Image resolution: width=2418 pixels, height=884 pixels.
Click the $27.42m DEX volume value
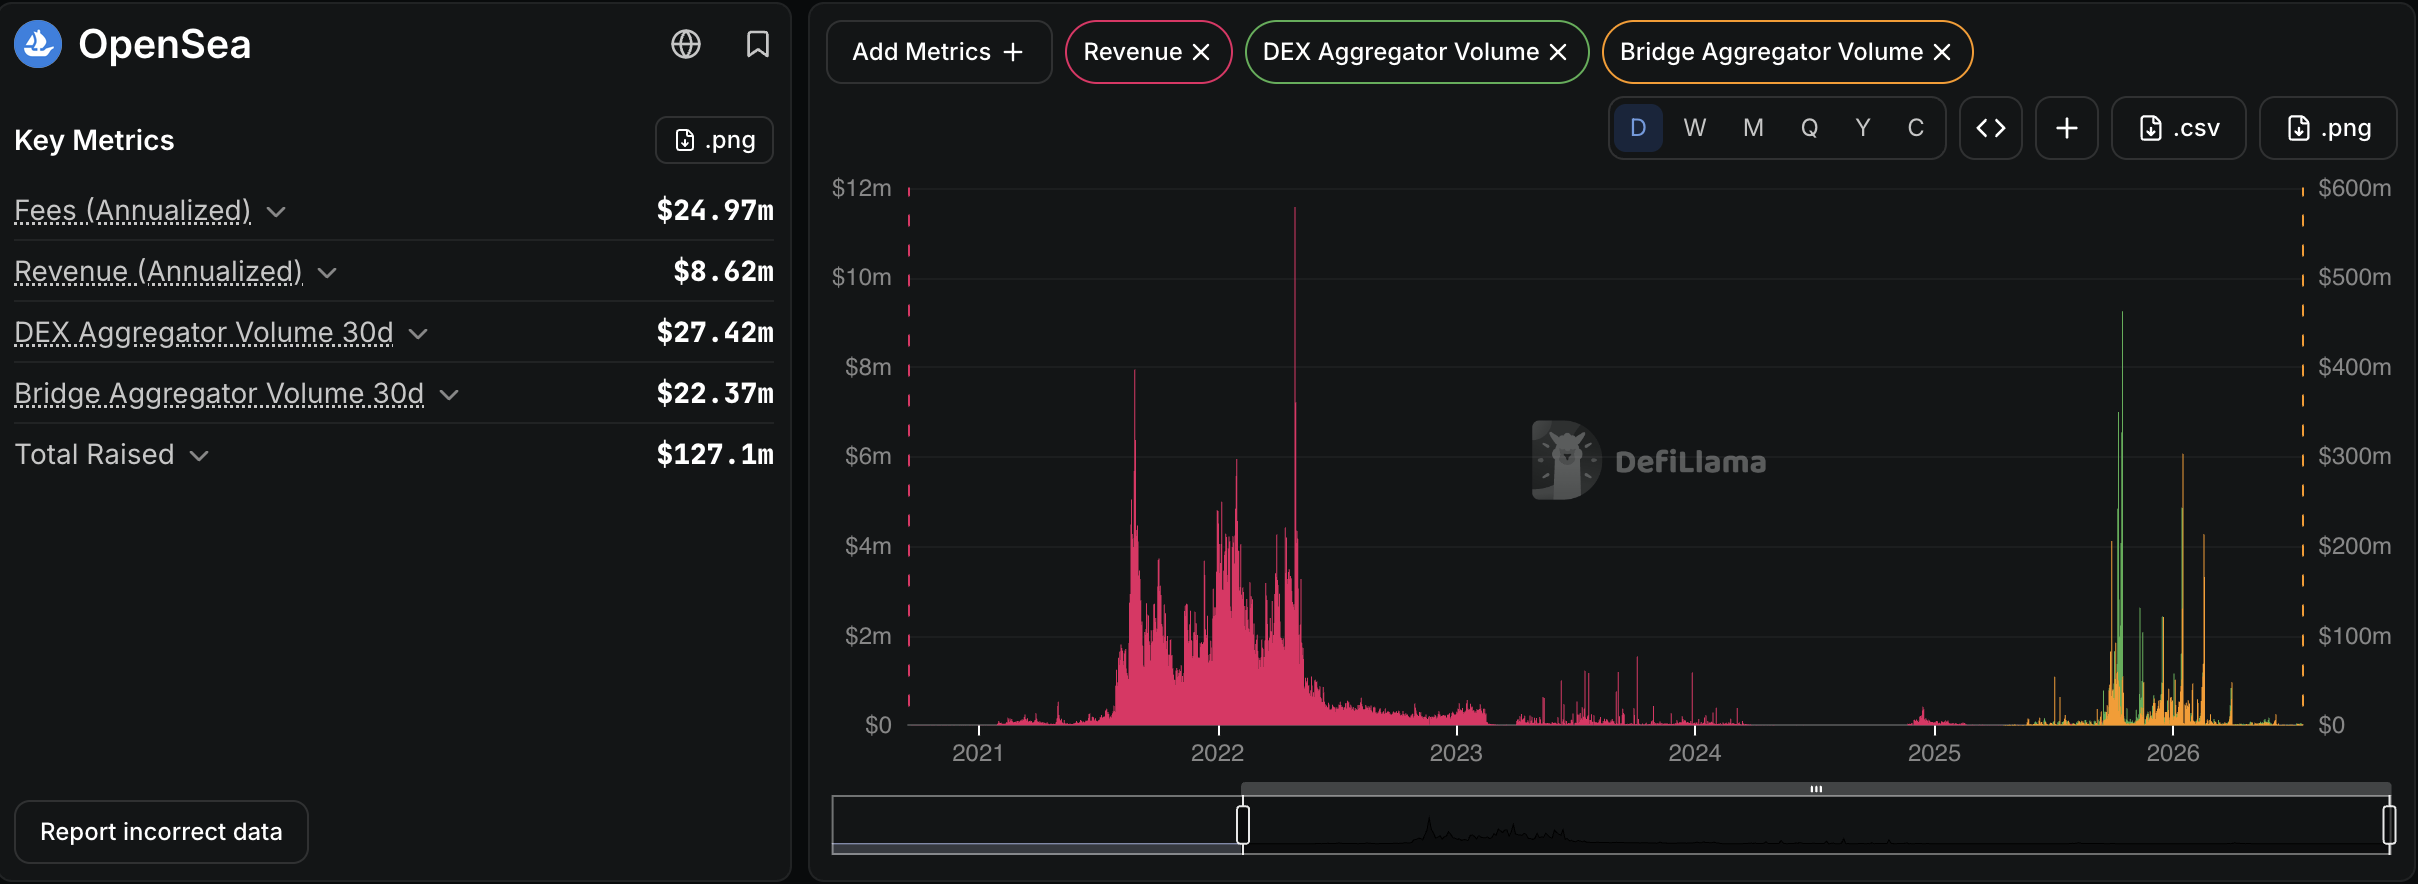715,333
